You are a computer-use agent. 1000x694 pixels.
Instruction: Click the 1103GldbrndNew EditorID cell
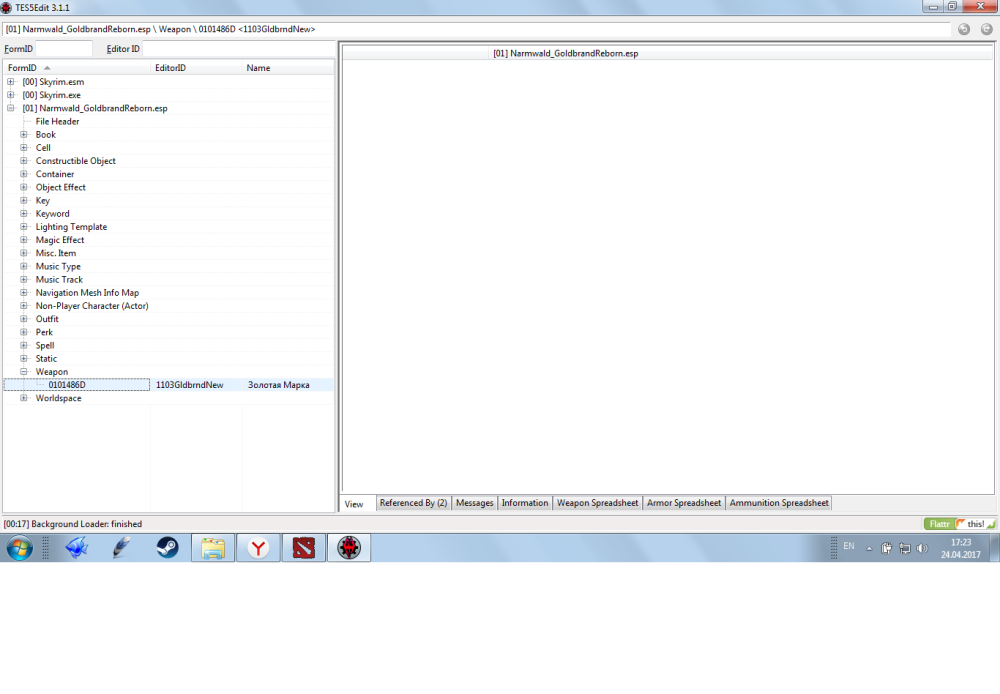click(190, 385)
